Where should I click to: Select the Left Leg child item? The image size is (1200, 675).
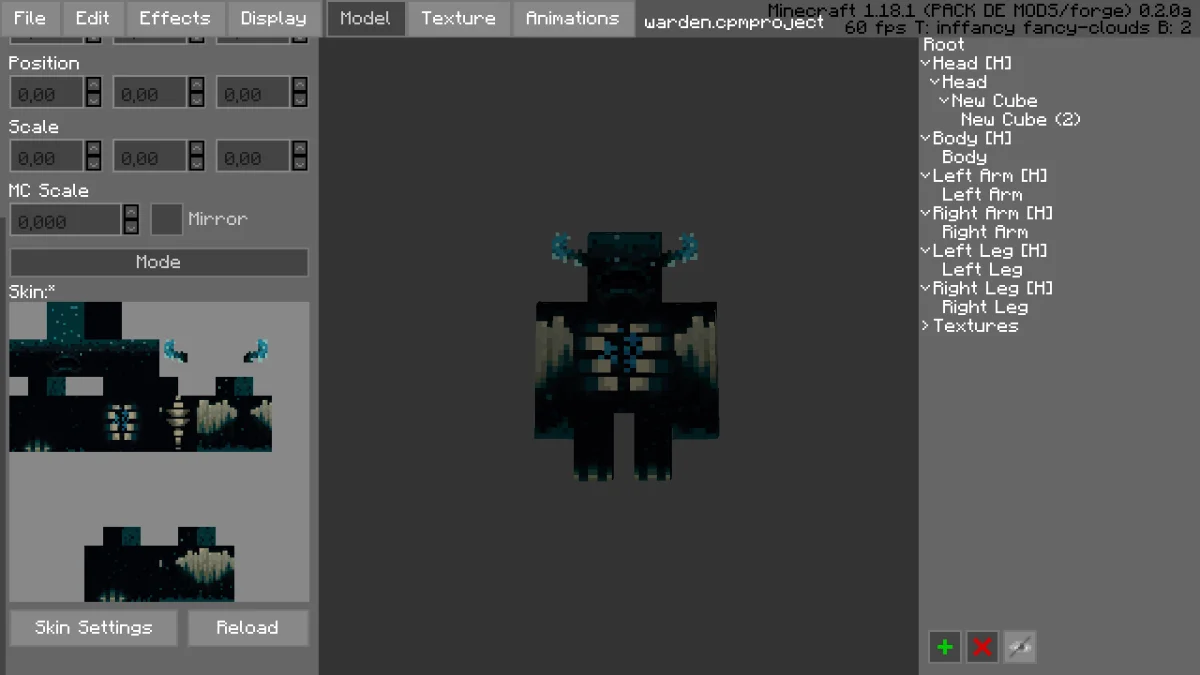tap(982, 270)
